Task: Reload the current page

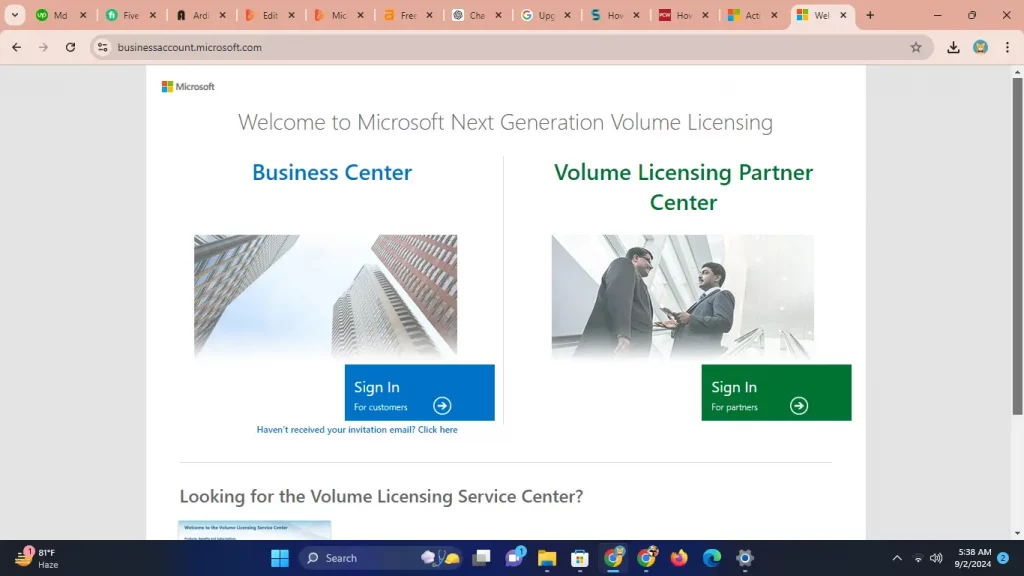Action: click(71, 47)
